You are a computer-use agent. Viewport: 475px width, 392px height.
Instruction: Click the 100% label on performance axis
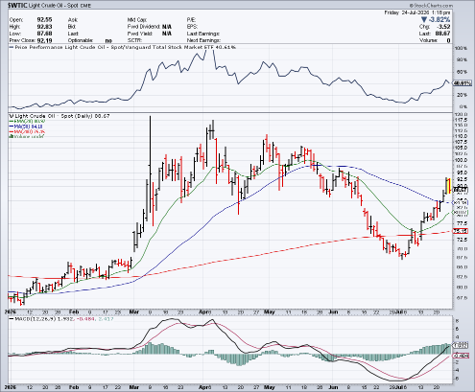click(461, 49)
